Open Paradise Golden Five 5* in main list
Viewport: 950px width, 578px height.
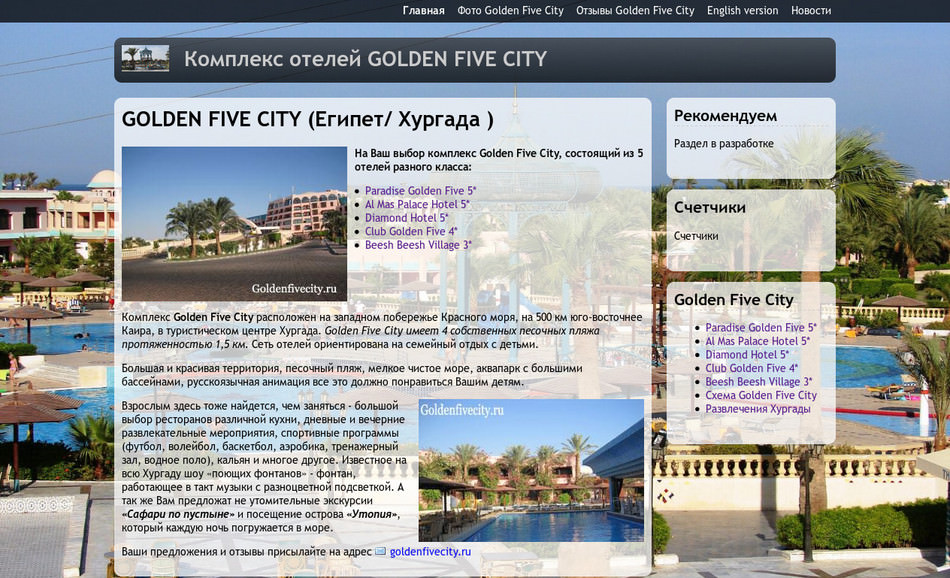click(420, 191)
